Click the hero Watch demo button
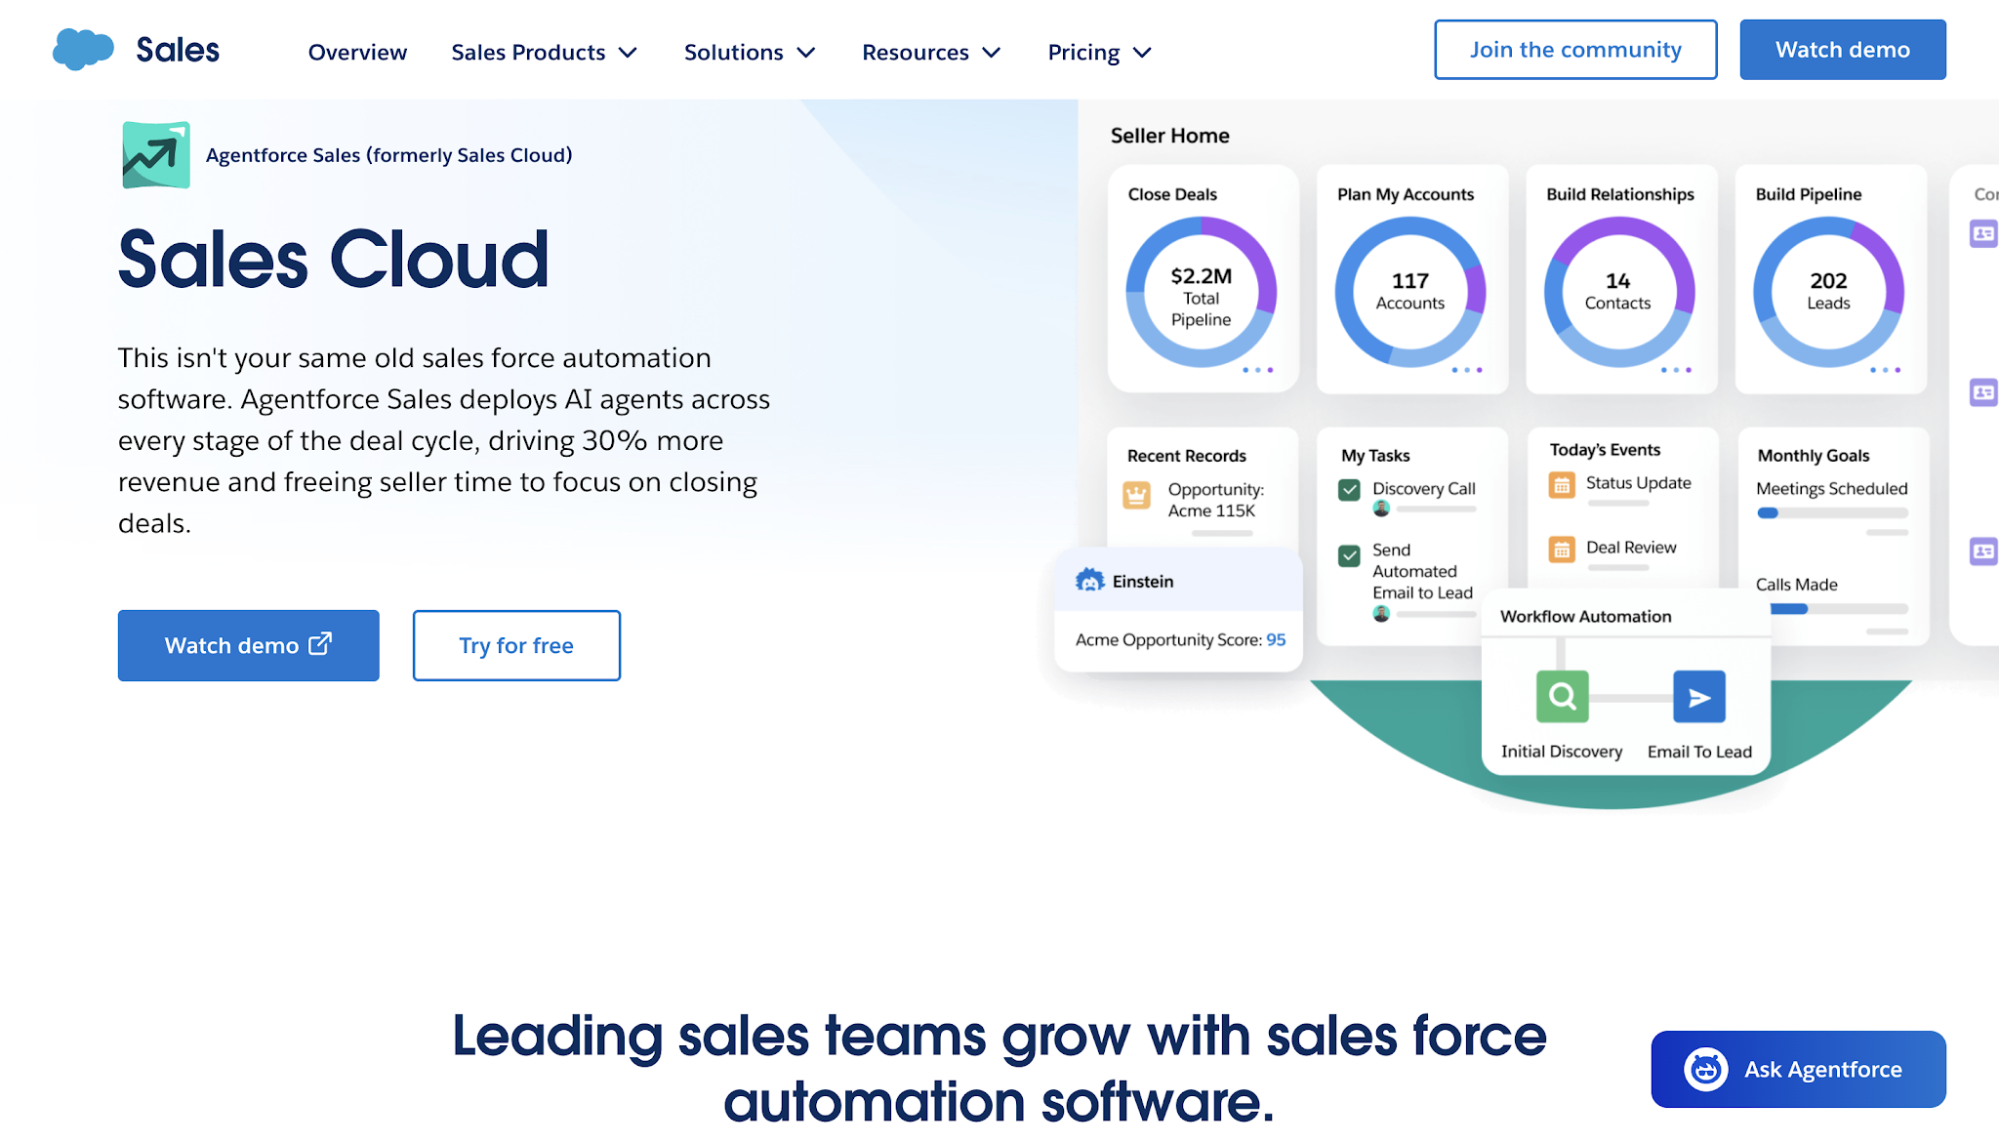The width and height of the screenshot is (1999, 1142). pyautogui.click(x=248, y=645)
